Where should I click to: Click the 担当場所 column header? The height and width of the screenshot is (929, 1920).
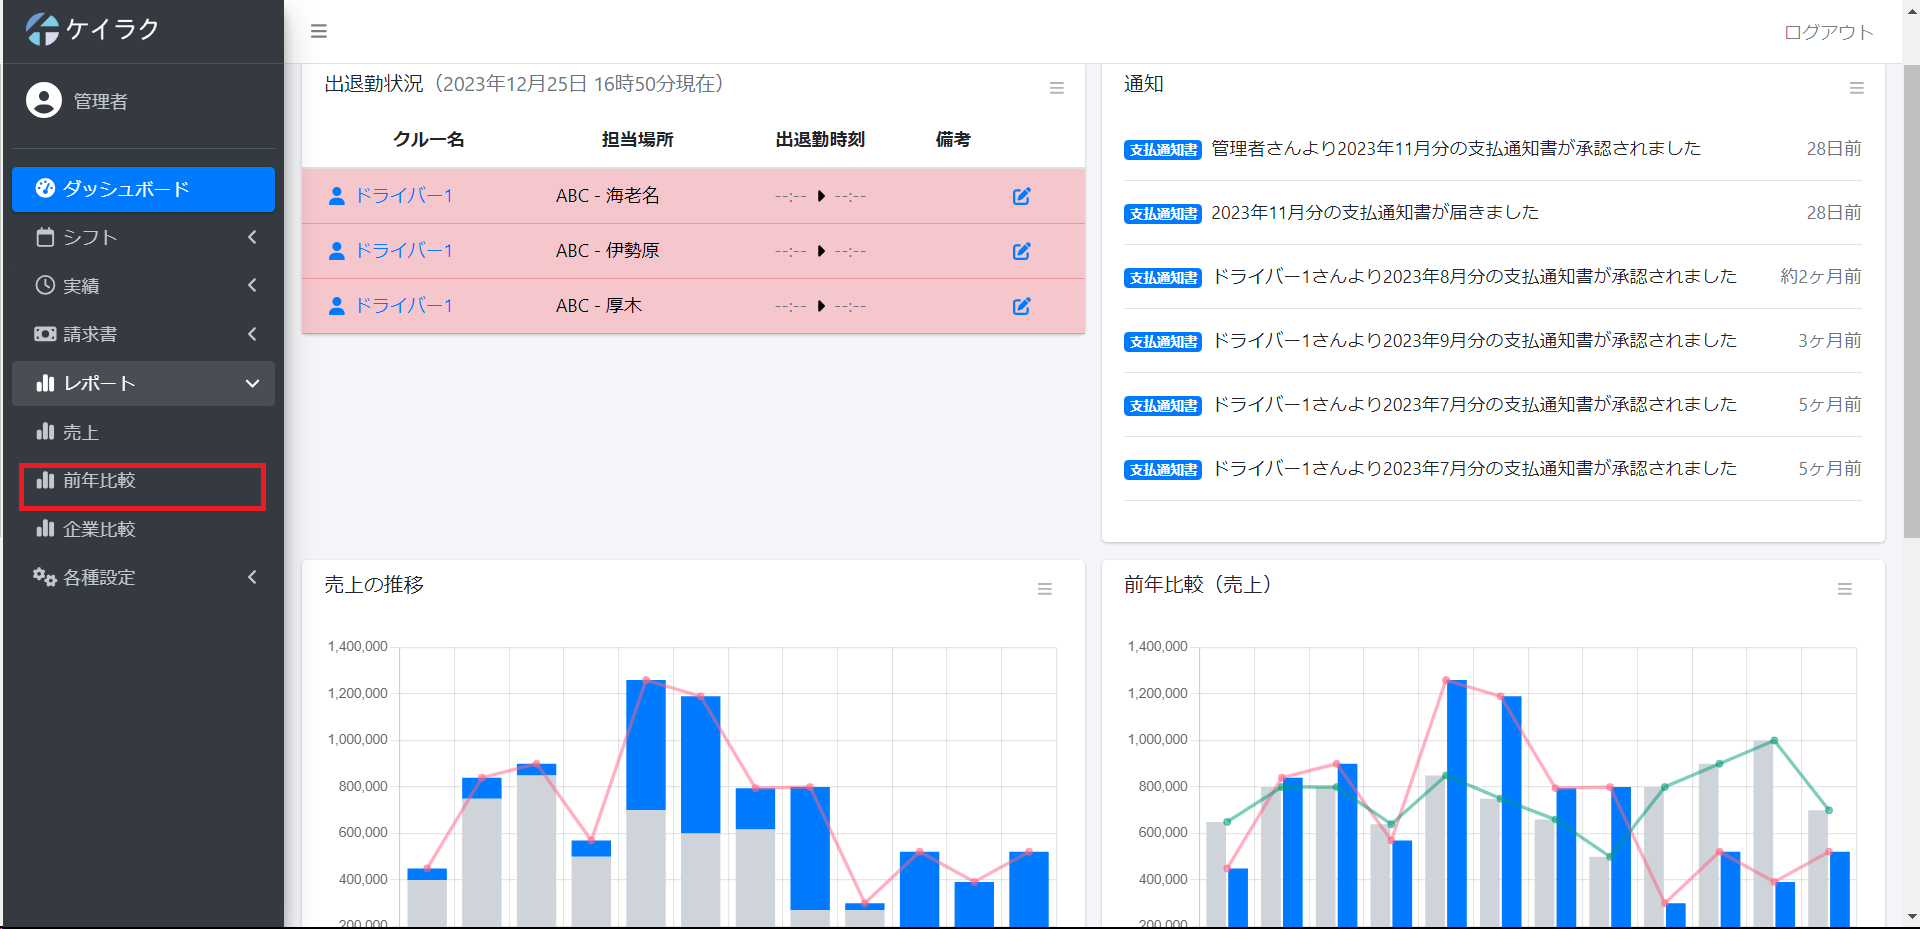[637, 139]
